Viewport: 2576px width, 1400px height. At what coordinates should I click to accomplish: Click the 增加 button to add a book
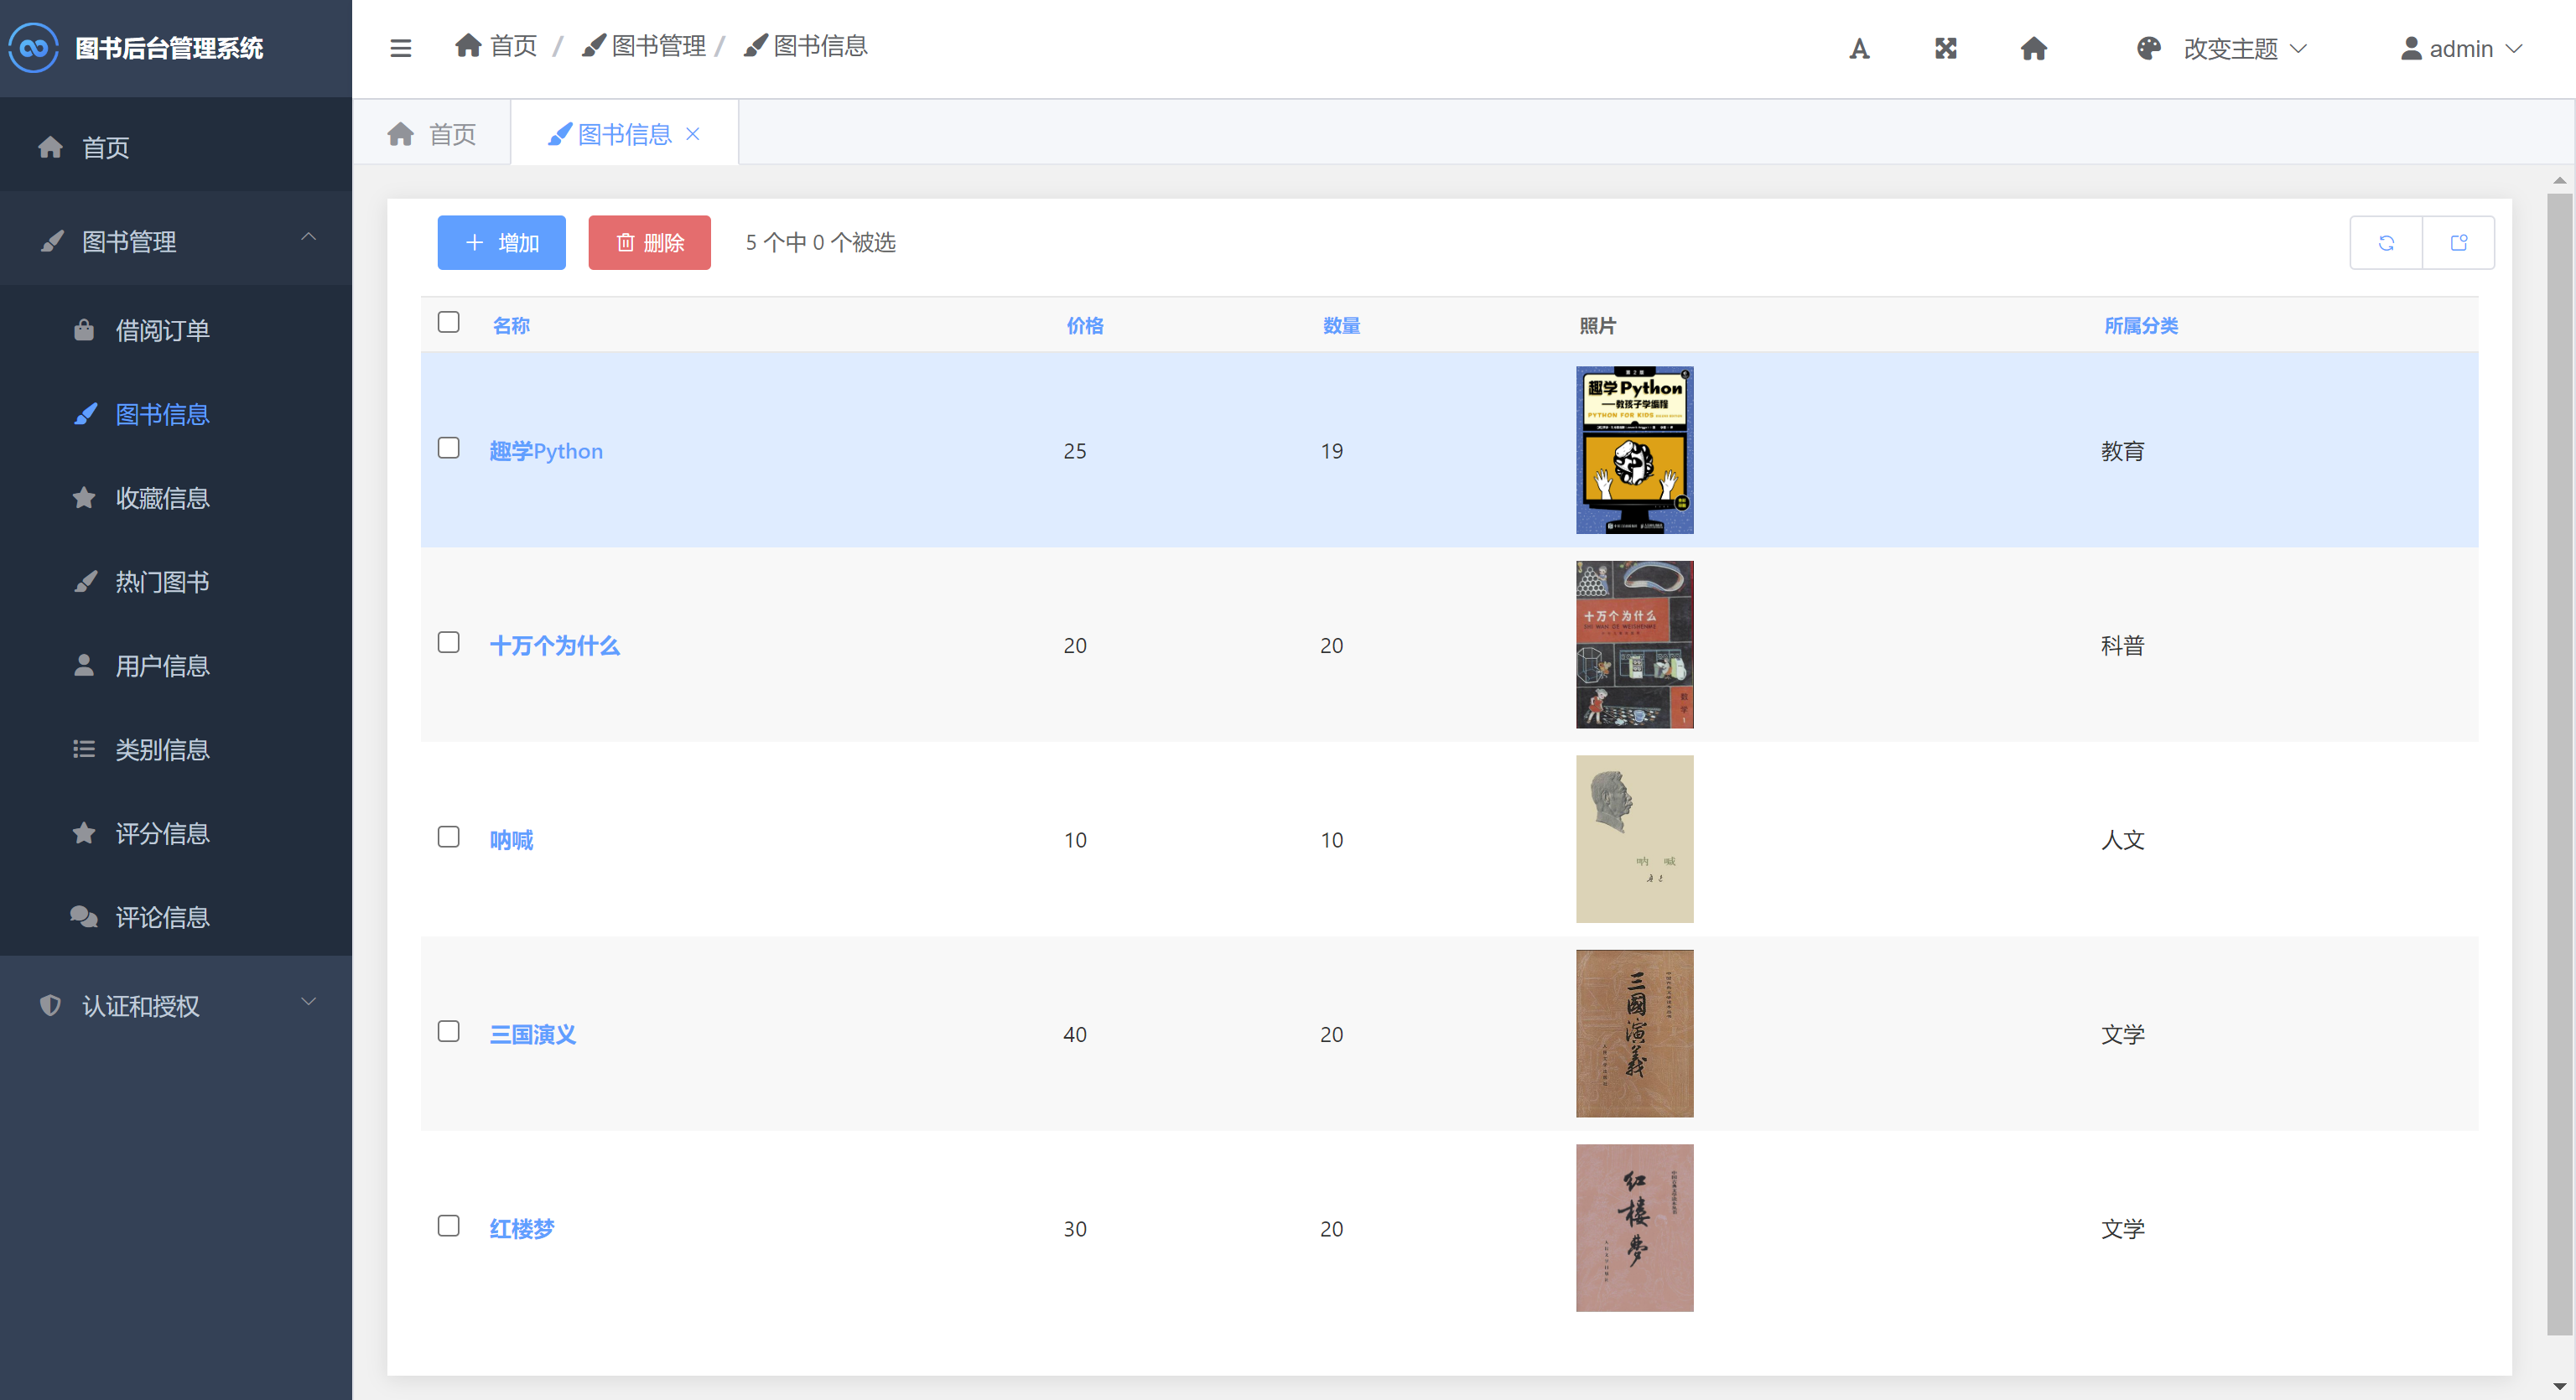(x=501, y=242)
